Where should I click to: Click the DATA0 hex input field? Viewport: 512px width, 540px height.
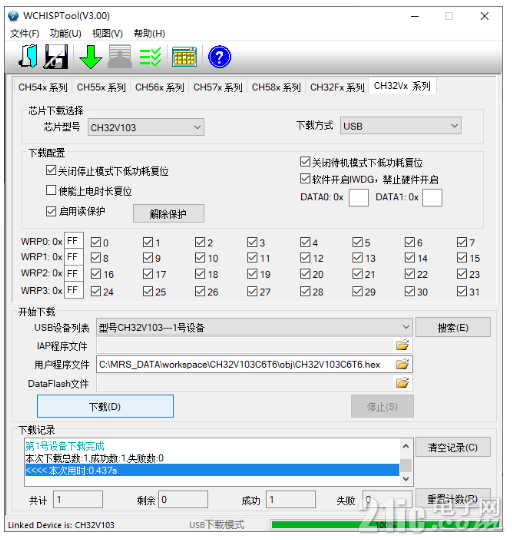[358, 197]
